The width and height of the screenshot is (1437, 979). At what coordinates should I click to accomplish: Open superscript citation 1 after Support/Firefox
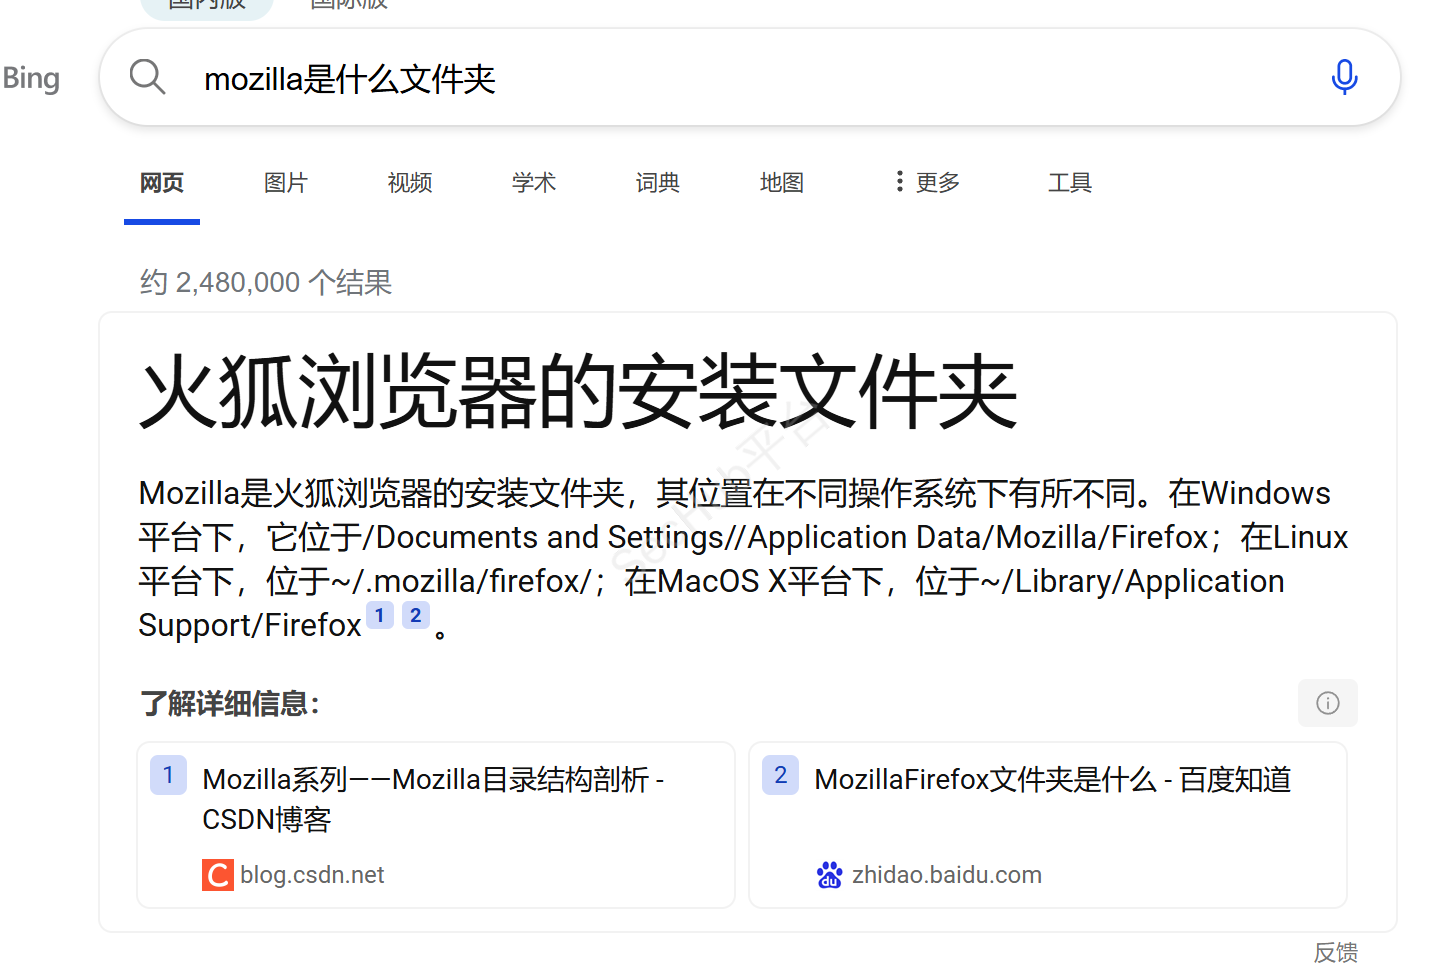(380, 615)
